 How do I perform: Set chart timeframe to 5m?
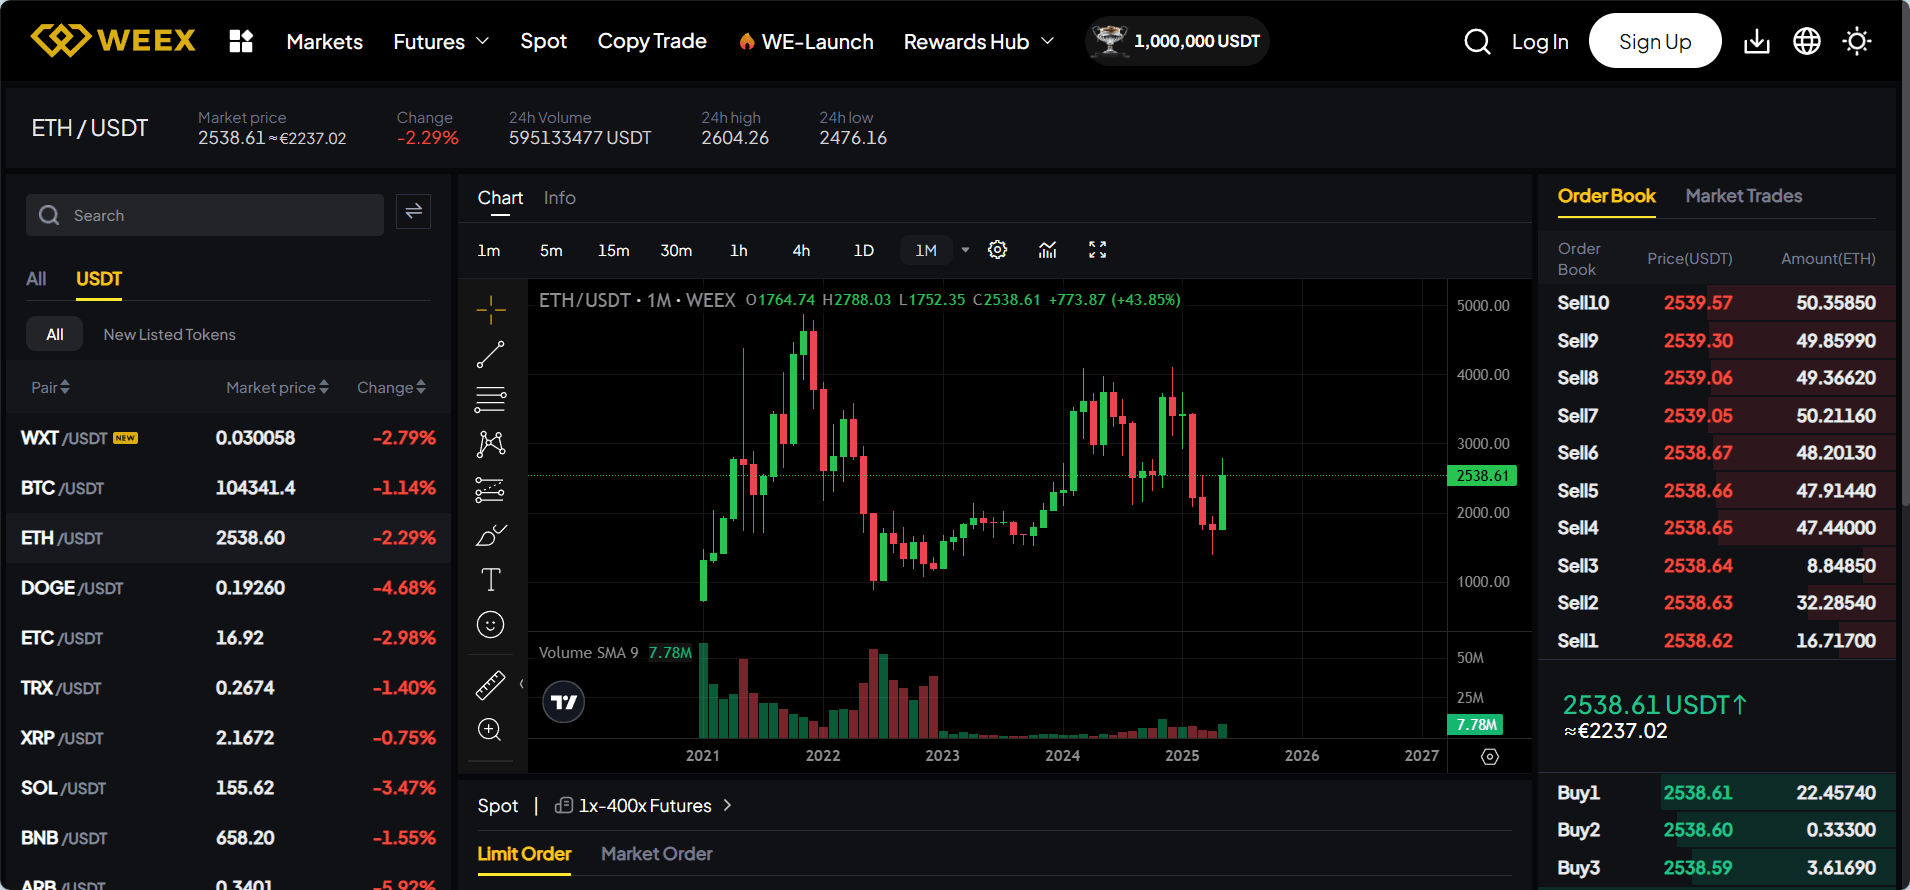pyautogui.click(x=551, y=250)
